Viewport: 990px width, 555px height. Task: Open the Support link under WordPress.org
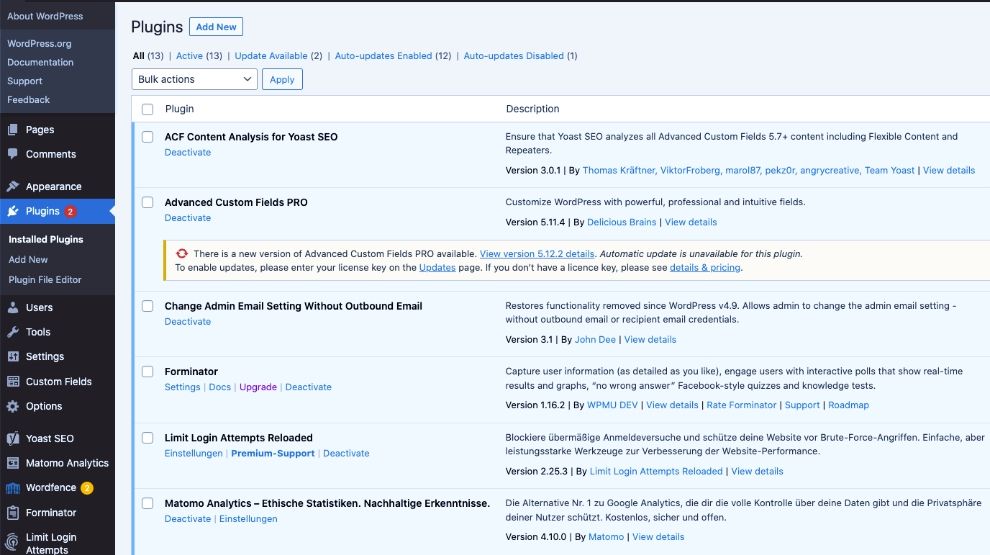click(25, 81)
